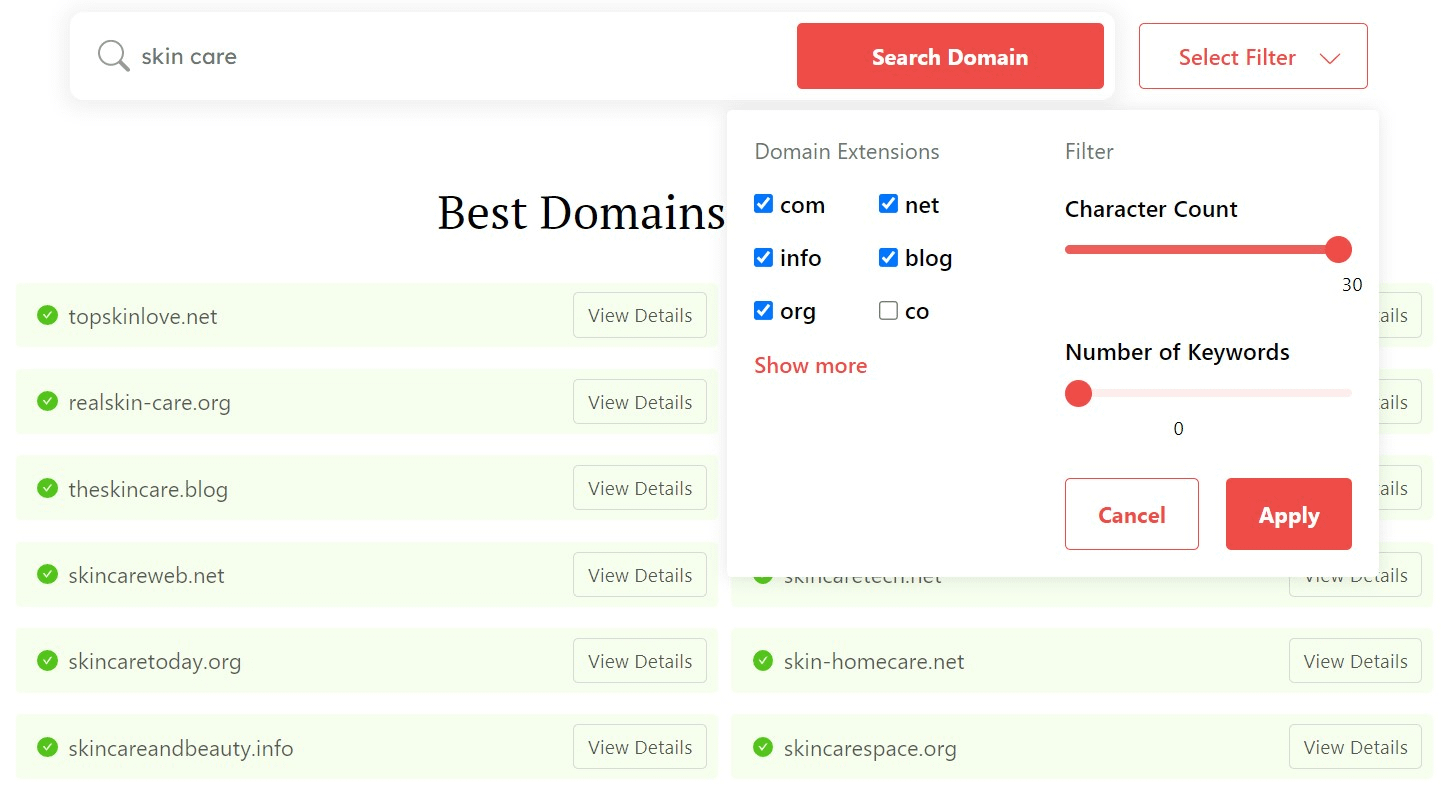Uncheck the blog extension checkbox
The width and height of the screenshot is (1441, 797).
(888, 257)
